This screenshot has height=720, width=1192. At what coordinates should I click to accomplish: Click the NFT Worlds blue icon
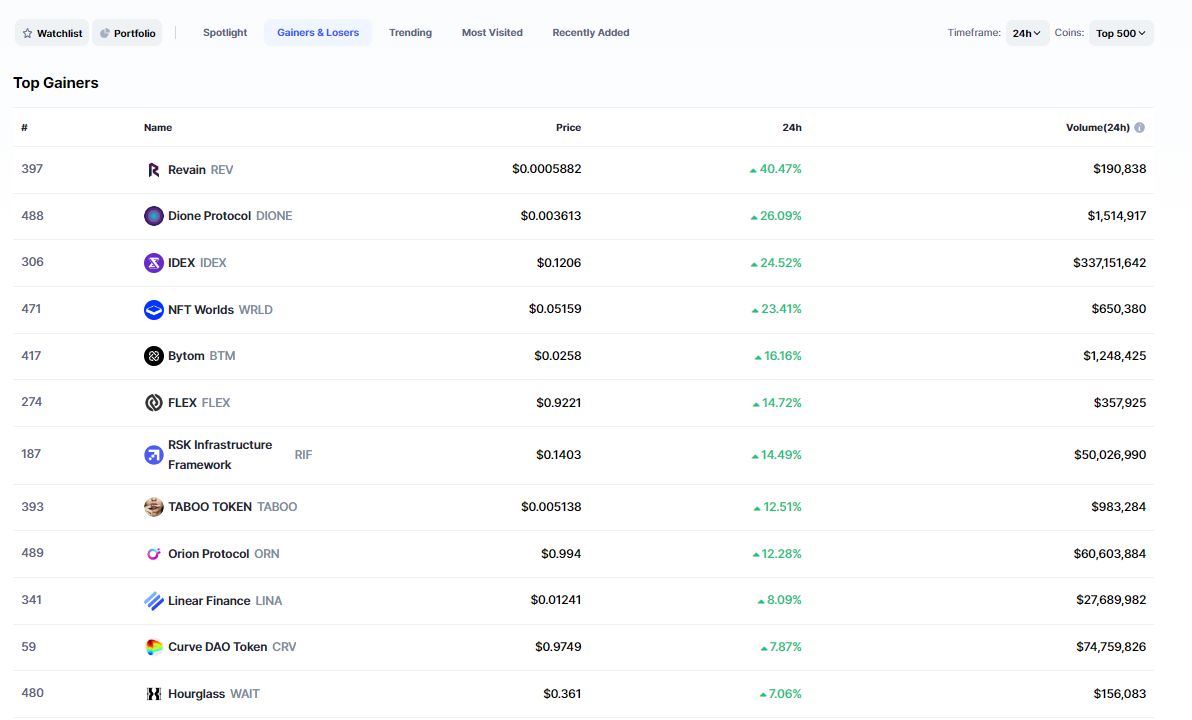point(153,310)
